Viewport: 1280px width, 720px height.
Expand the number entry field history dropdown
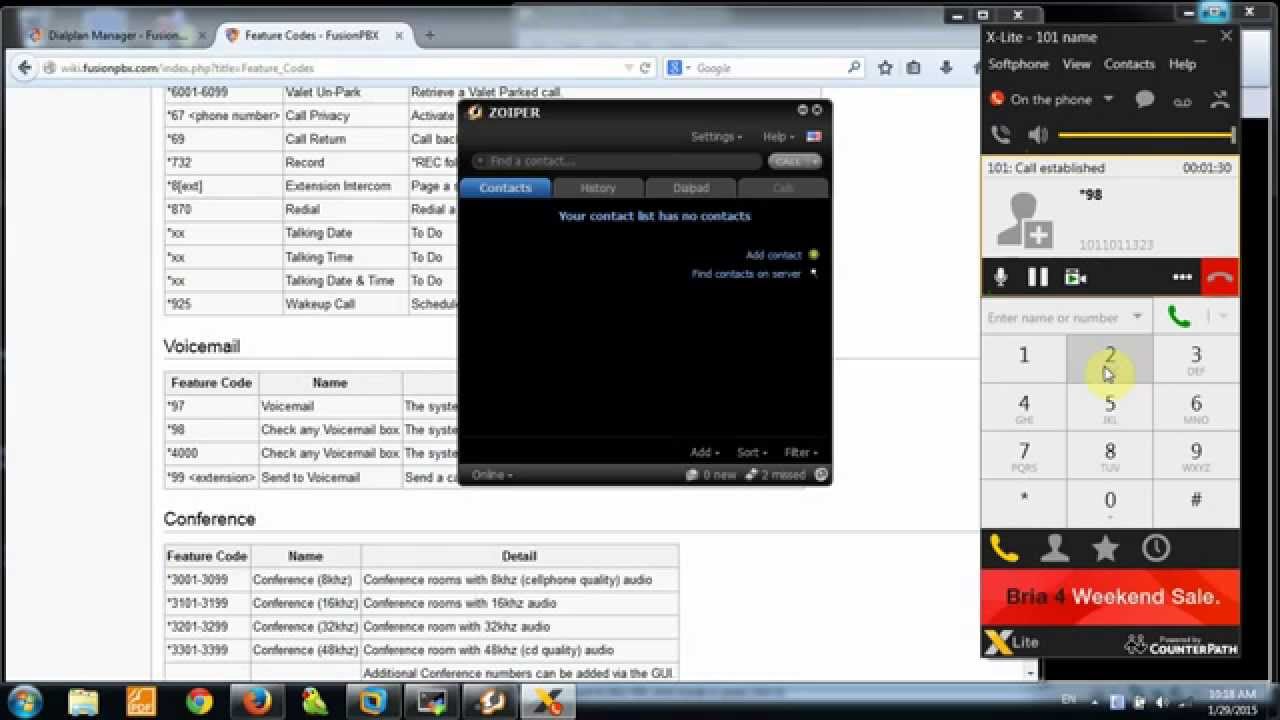pos(1137,317)
